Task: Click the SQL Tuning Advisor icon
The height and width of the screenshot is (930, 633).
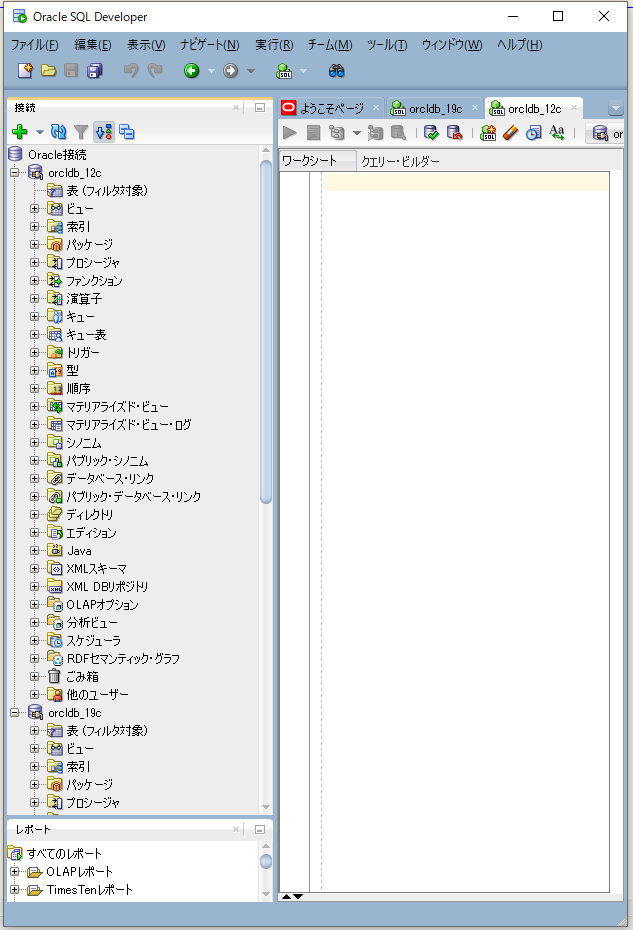Action: [398, 133]
